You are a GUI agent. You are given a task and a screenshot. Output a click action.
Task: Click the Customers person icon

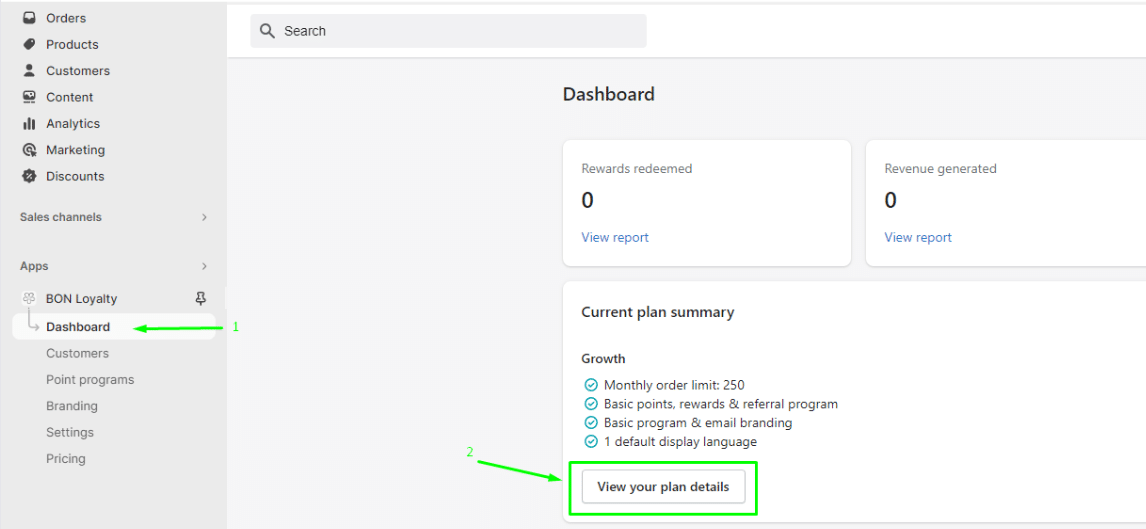(x=29, y=70)
